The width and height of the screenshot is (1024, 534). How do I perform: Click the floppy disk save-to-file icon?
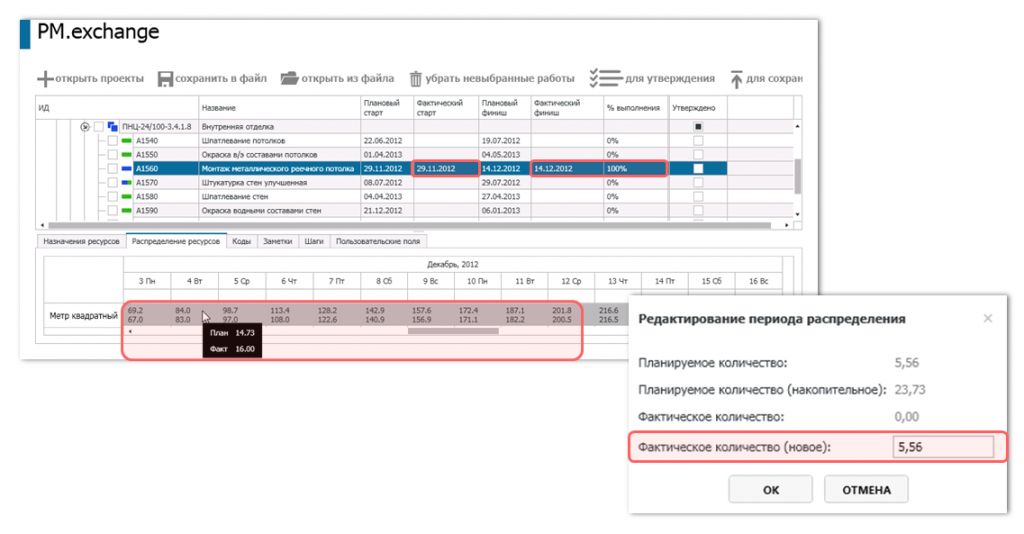[x=165, y=79]
